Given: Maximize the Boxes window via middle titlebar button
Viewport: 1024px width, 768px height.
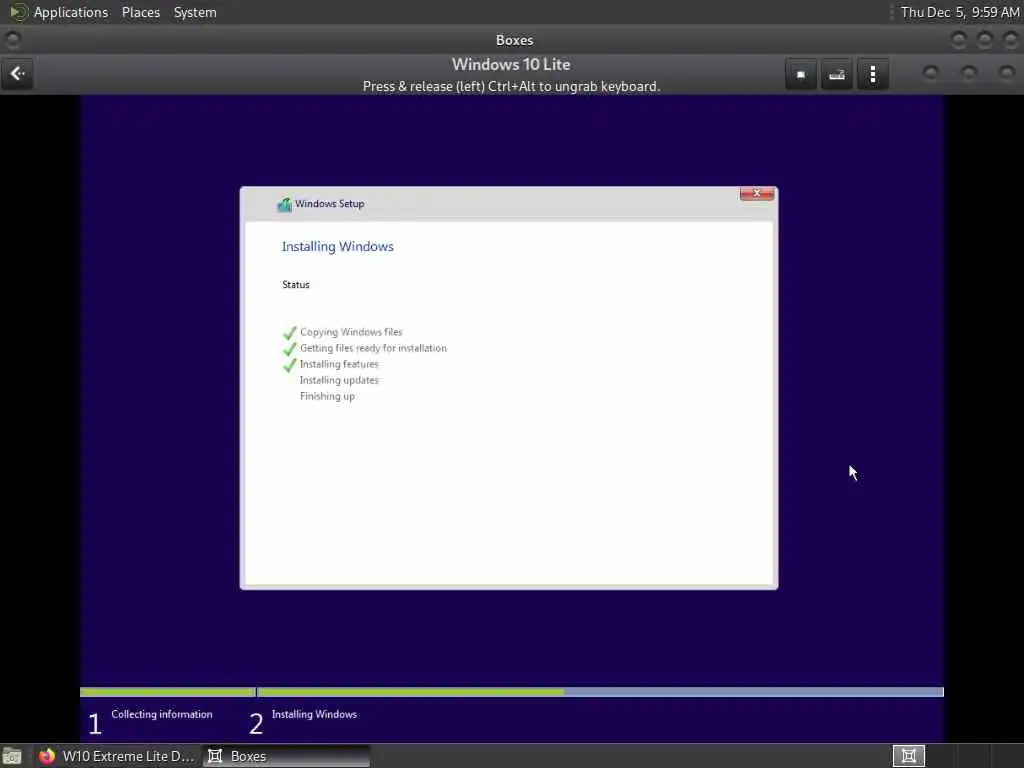Looking at the screenshot, I should click(984, 40).
